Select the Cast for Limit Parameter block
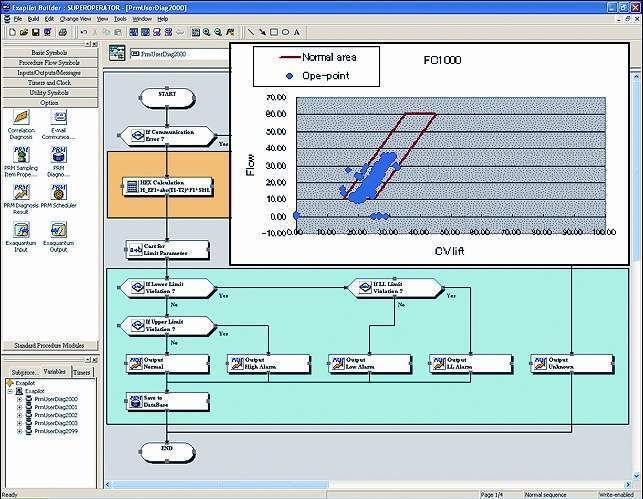Image resolution: width=643 pixels, height=499 pixels. pyautogui.click(x=167, y=249)
